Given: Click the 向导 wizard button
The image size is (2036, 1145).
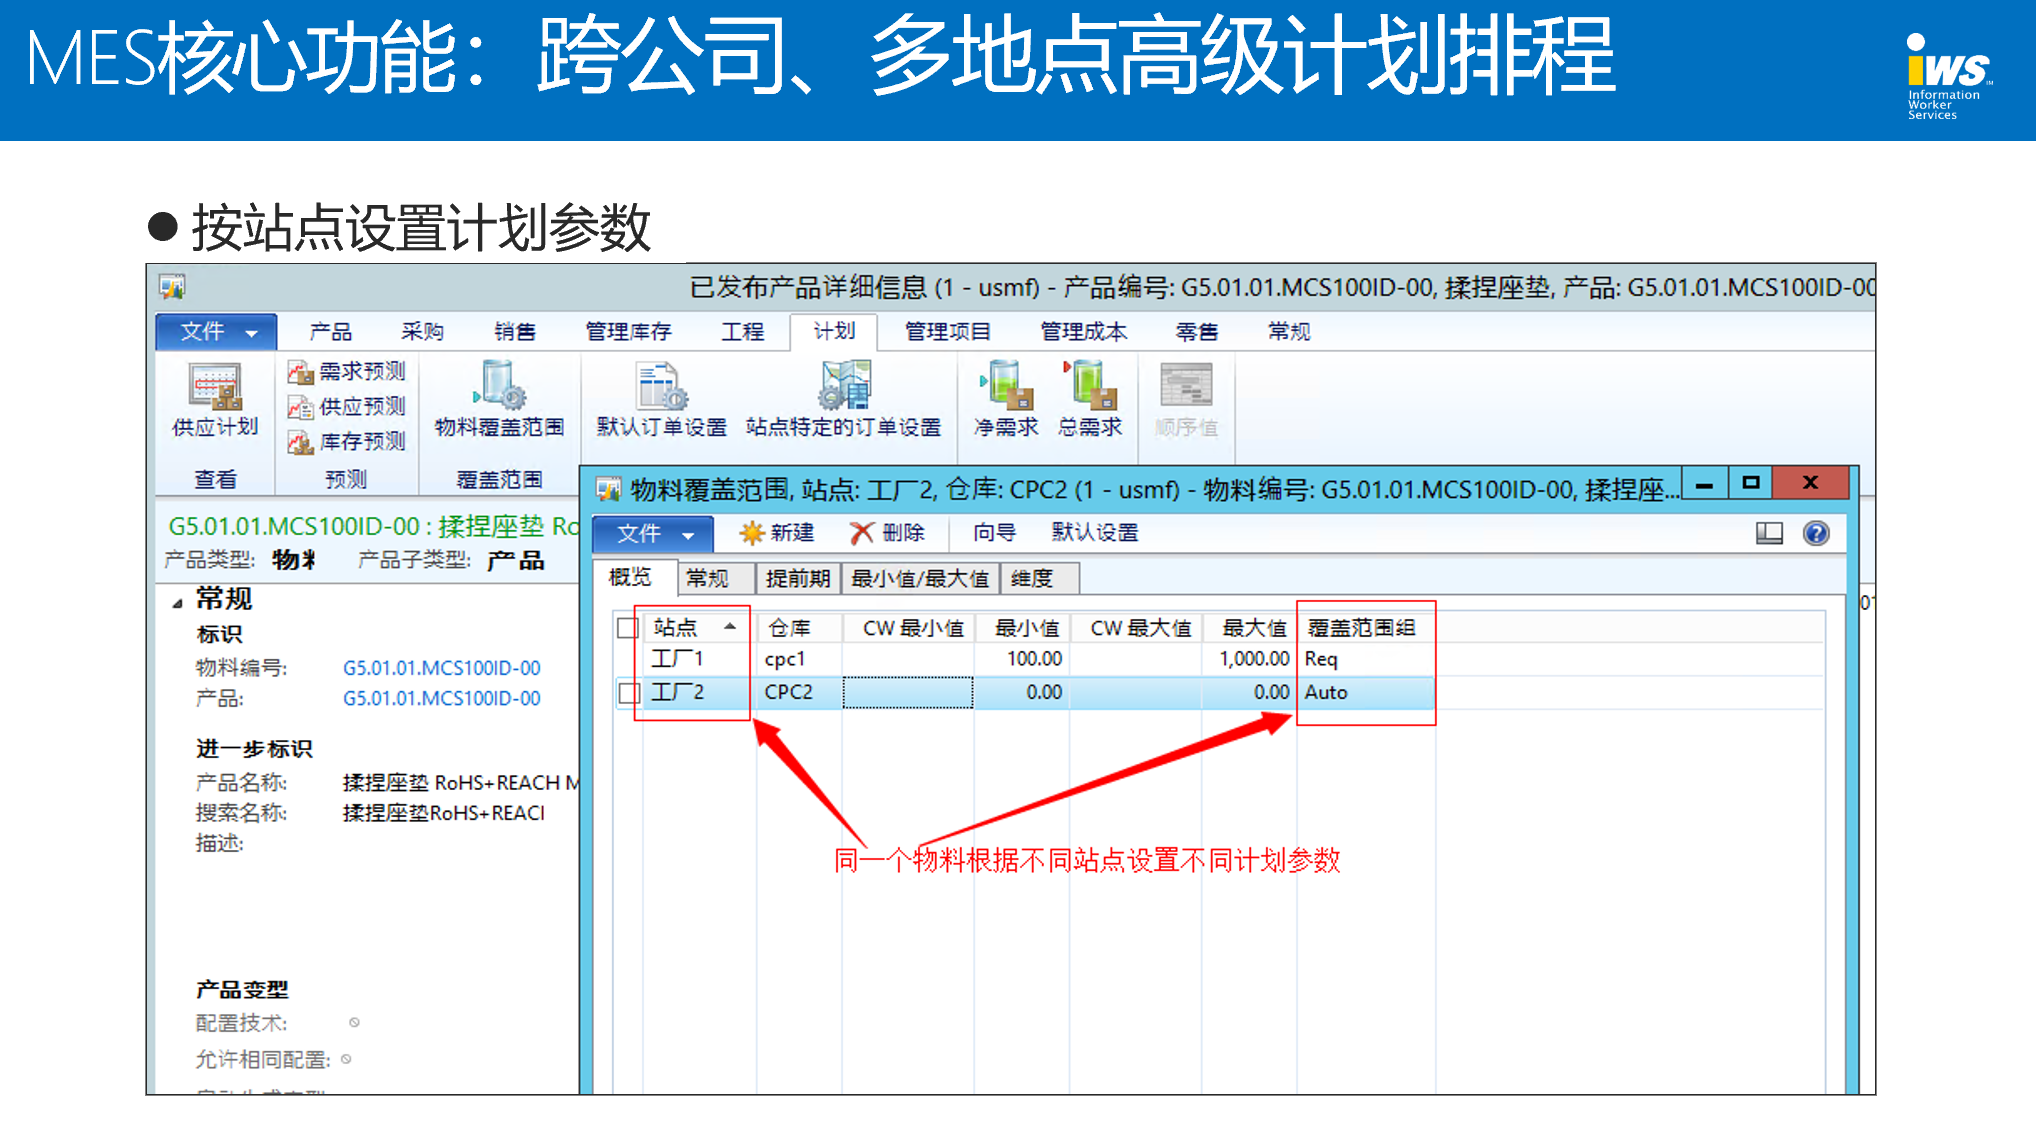Looking at the screenshot, I should pos(994,533).
